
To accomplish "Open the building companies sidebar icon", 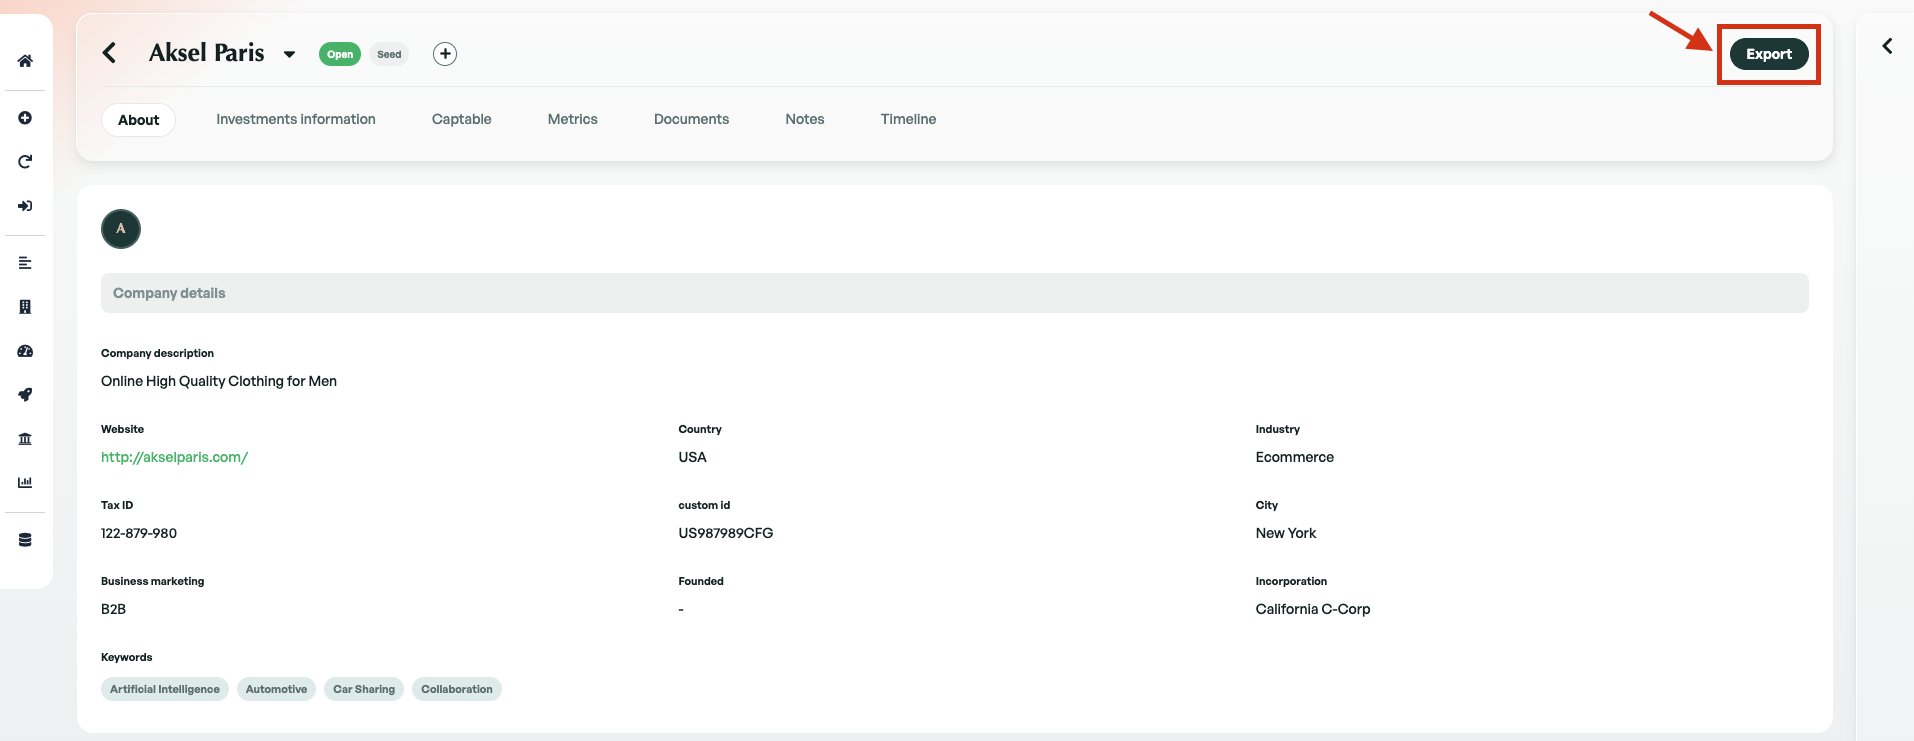I will point(25,307).
